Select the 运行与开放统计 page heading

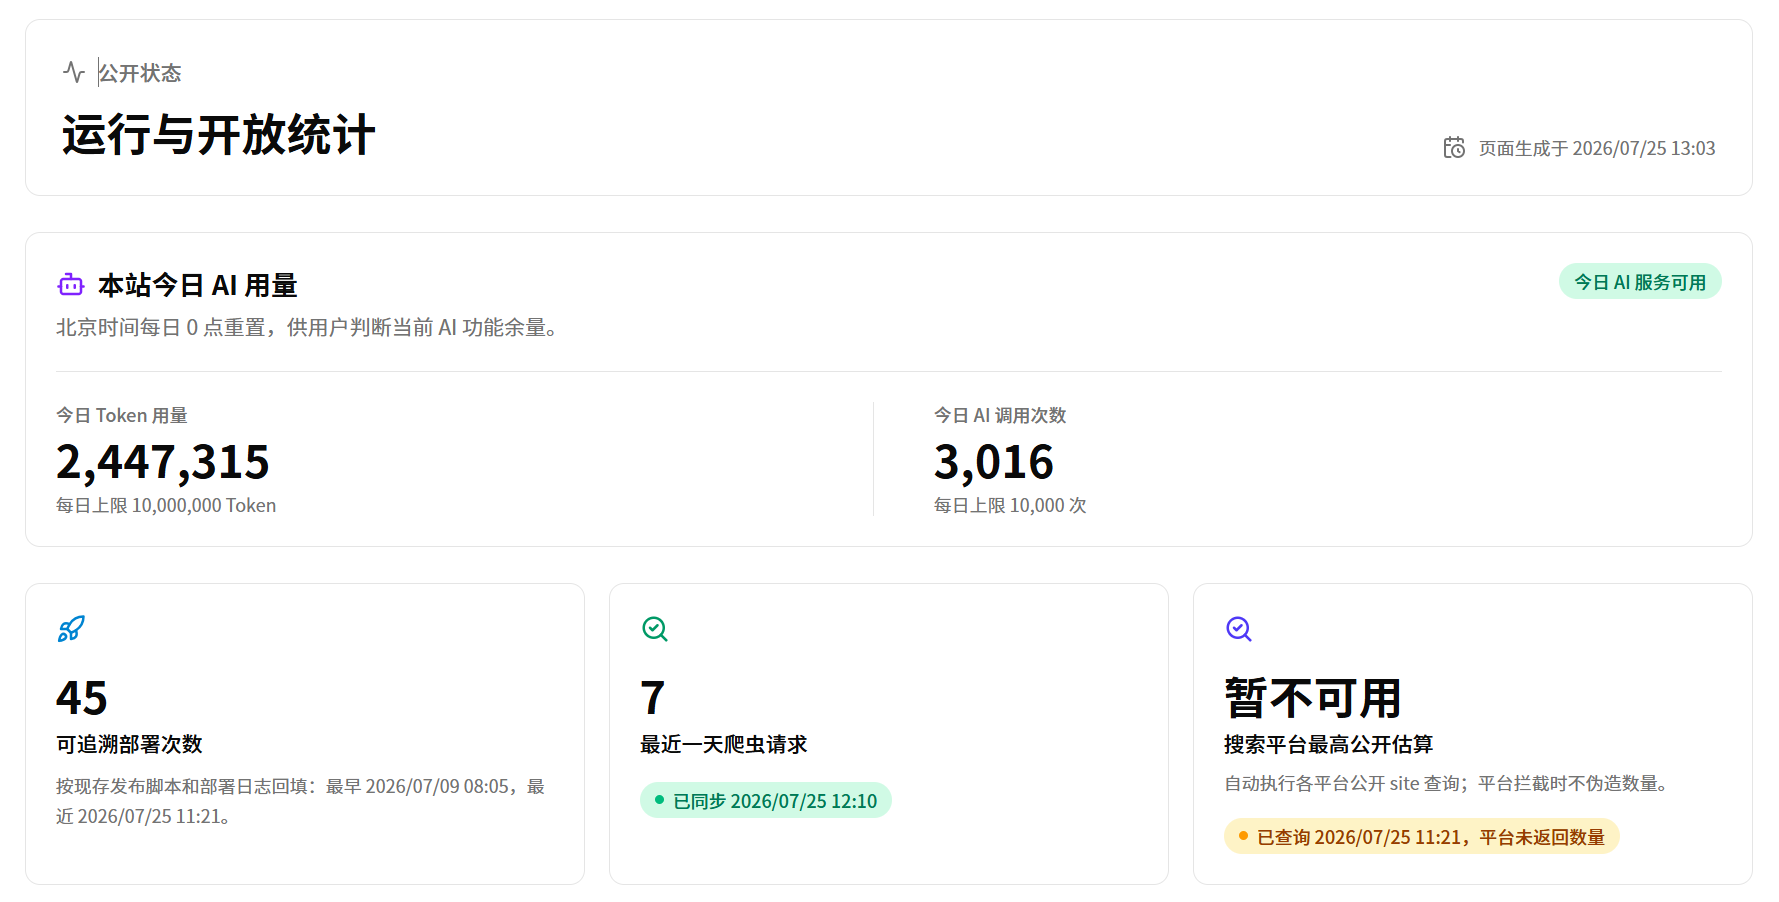(x=219, y=135)
